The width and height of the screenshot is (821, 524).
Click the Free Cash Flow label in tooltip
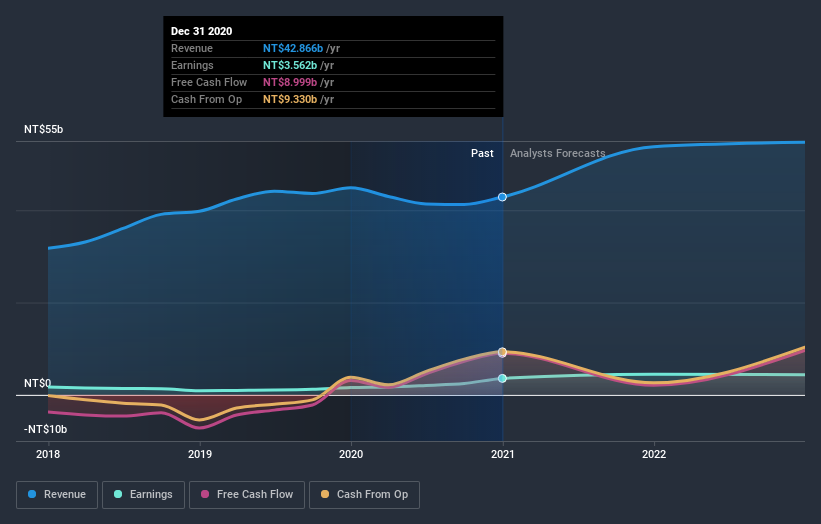pyautogui.click(x=209, y=82)
